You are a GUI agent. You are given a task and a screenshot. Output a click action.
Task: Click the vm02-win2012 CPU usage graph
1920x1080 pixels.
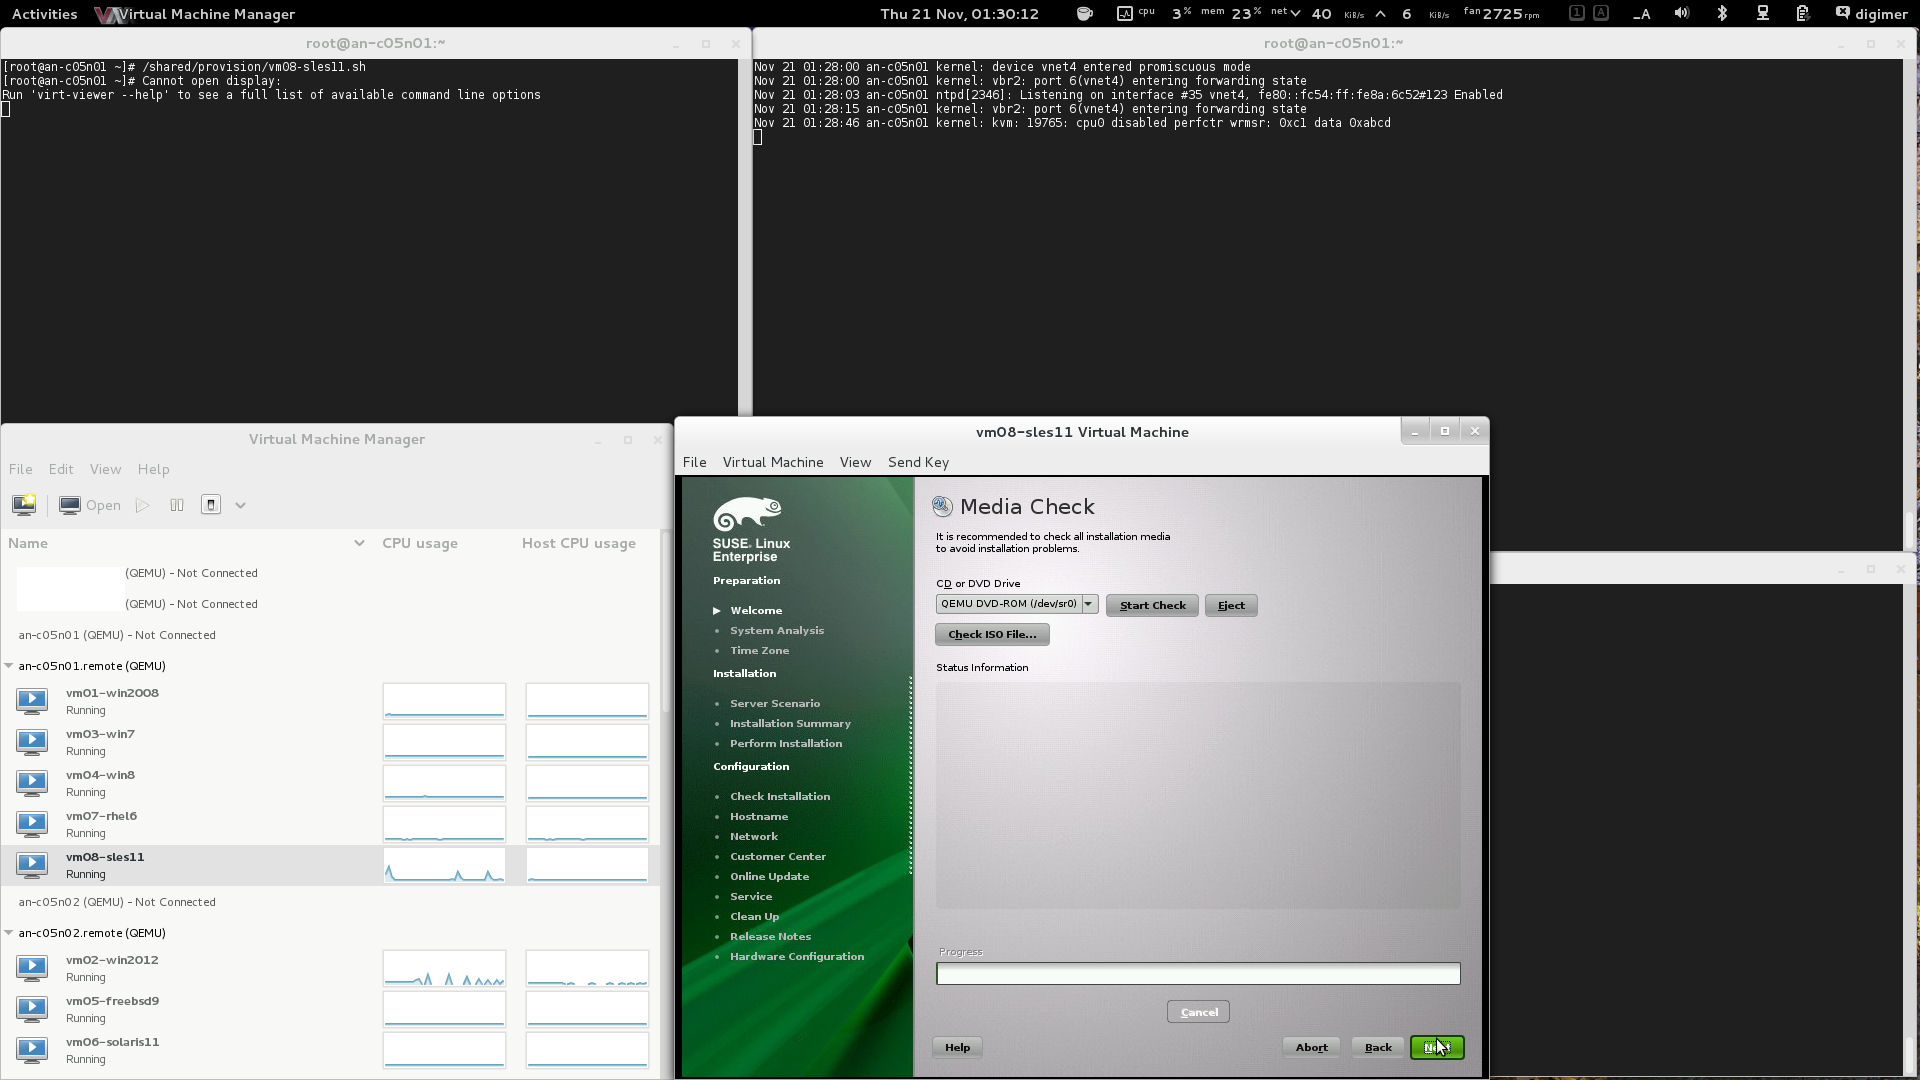pyautogui.click(x=444, y=968)
